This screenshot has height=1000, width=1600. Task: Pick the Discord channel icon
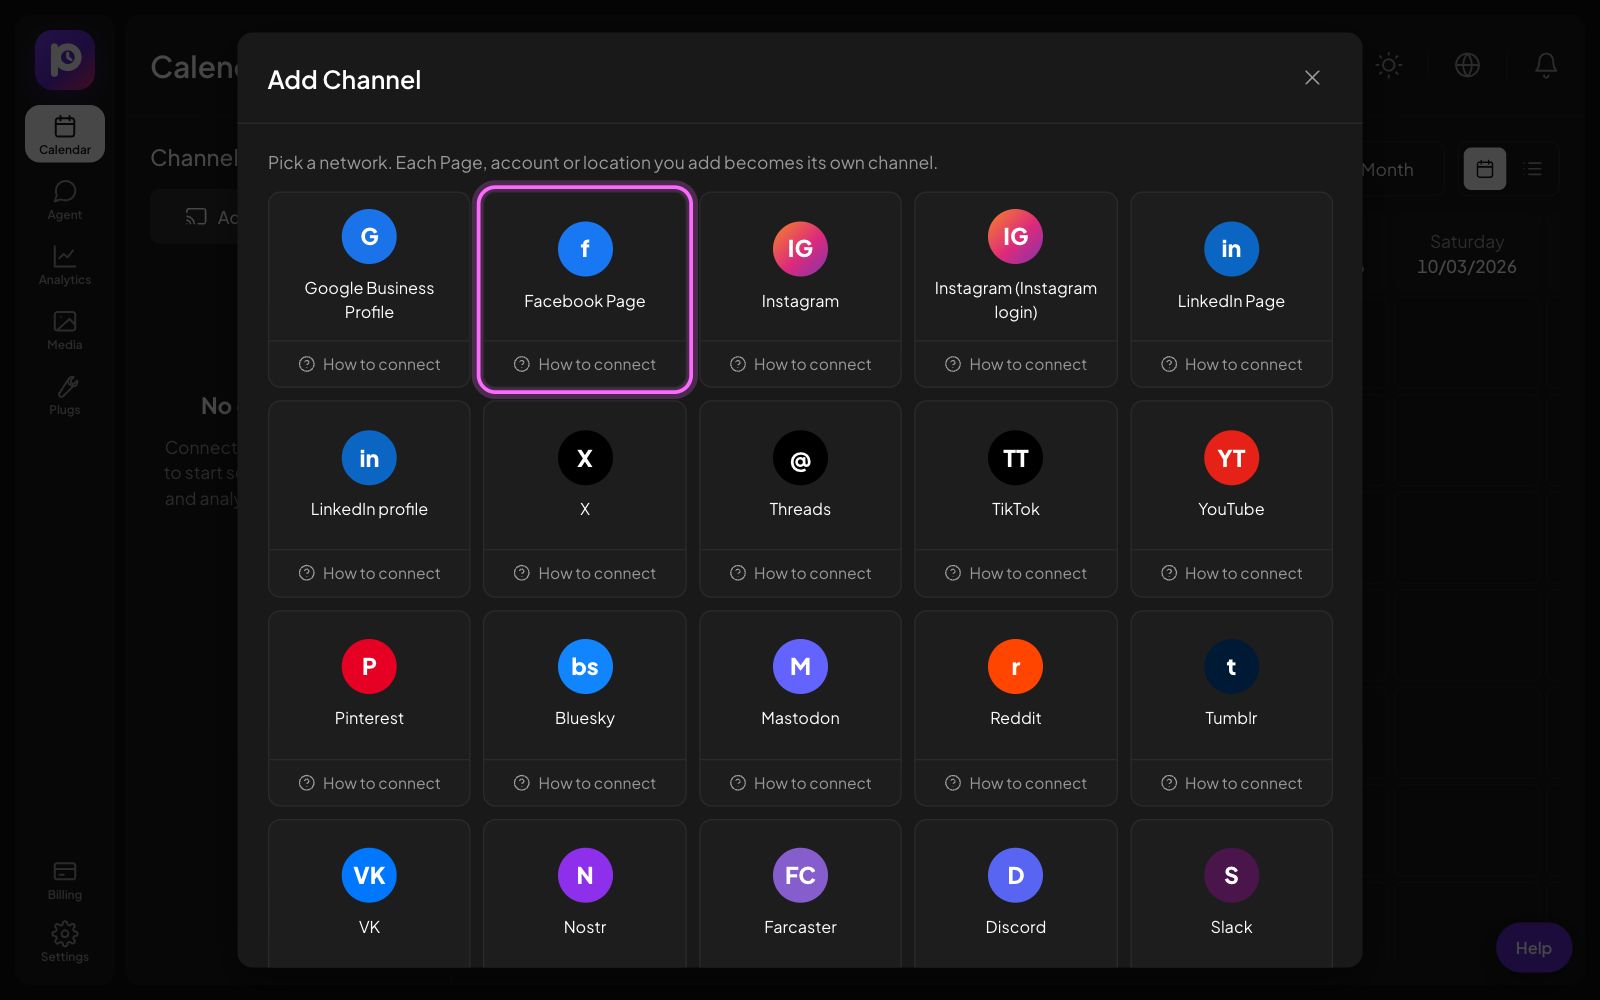click(x=1016, y=876)
